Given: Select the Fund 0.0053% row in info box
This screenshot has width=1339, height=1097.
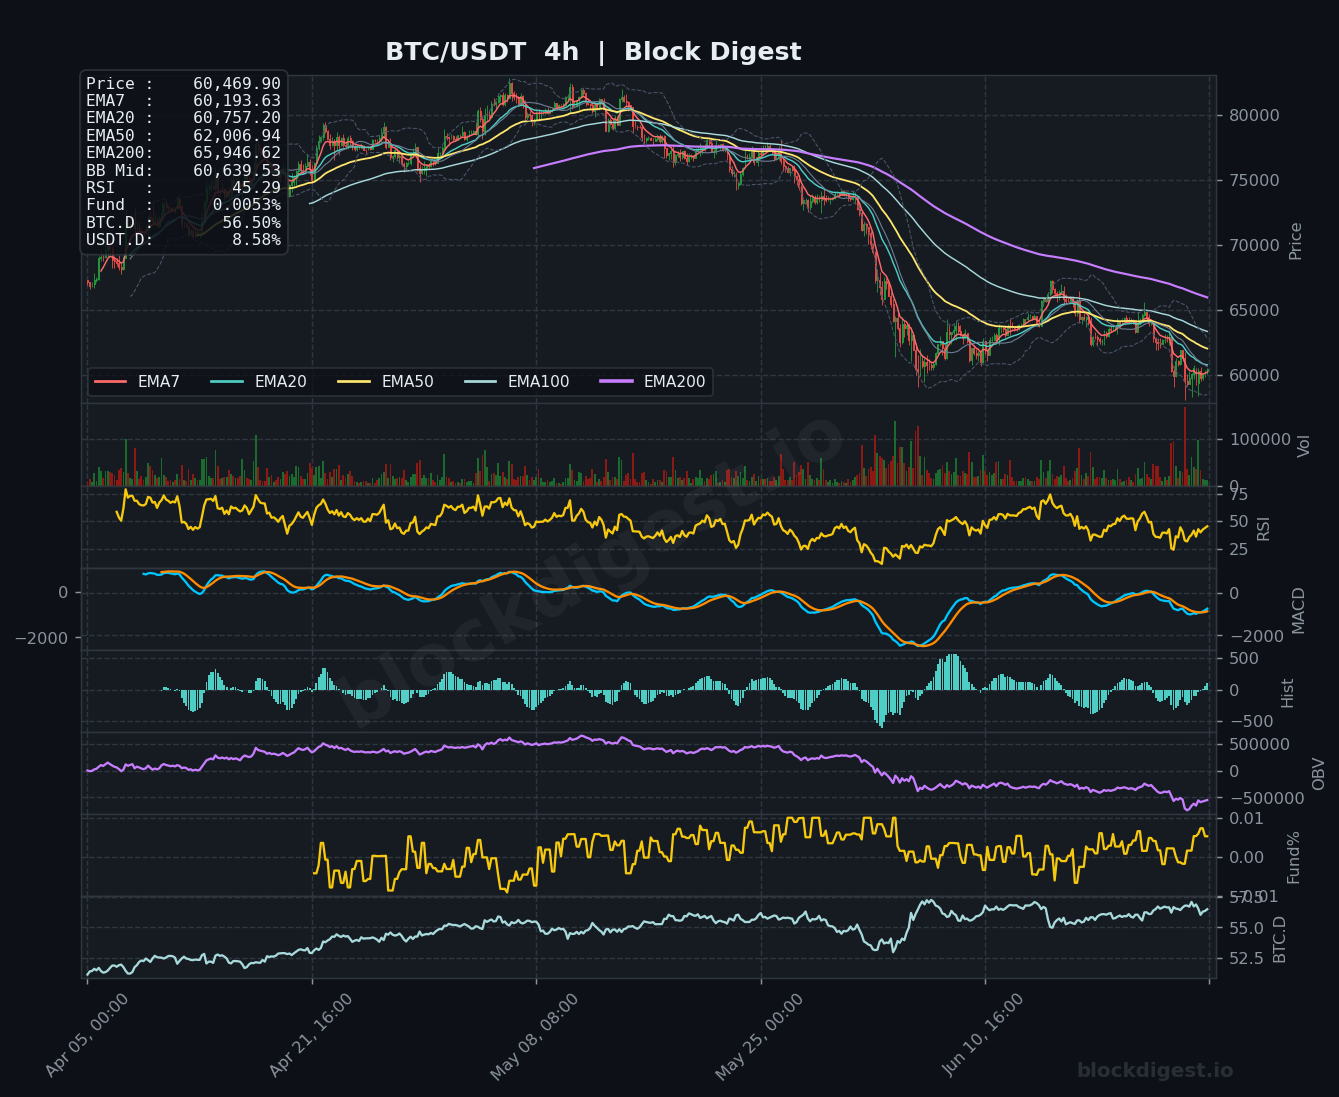Looking at the screenshot, I should click(x=183, y=205).
